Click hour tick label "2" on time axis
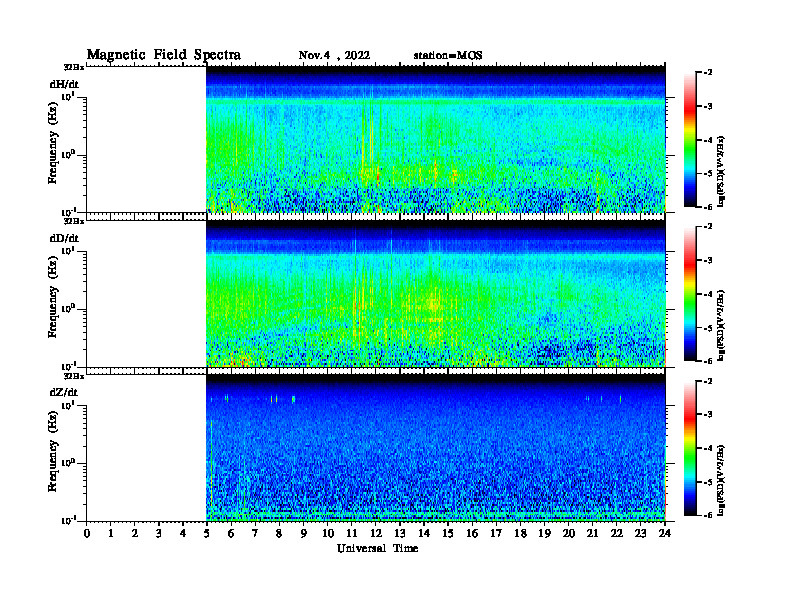Viewport: 792px width, 612px height. point(135,534)
